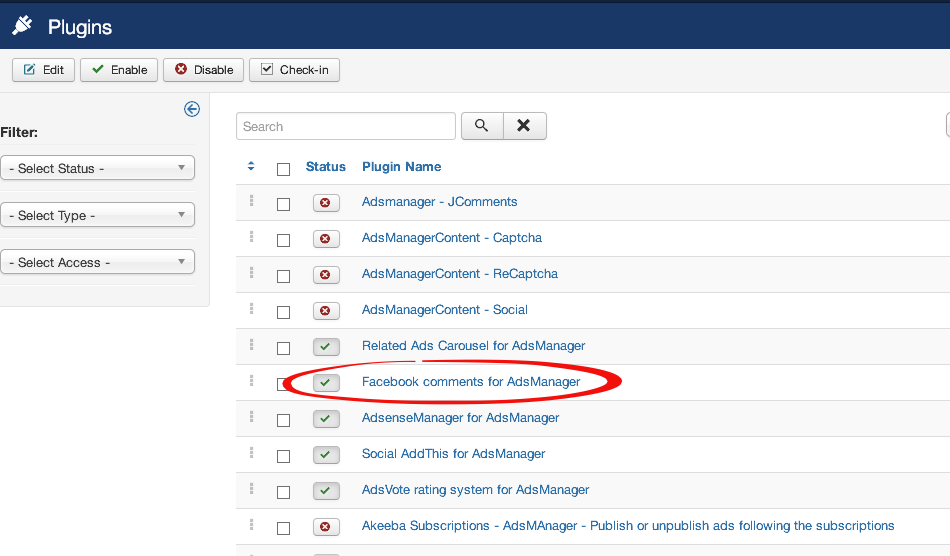Viewport: 950px width, 556px height.
Task: Open the Select Type filter dropdown
Action: [98, 215]
